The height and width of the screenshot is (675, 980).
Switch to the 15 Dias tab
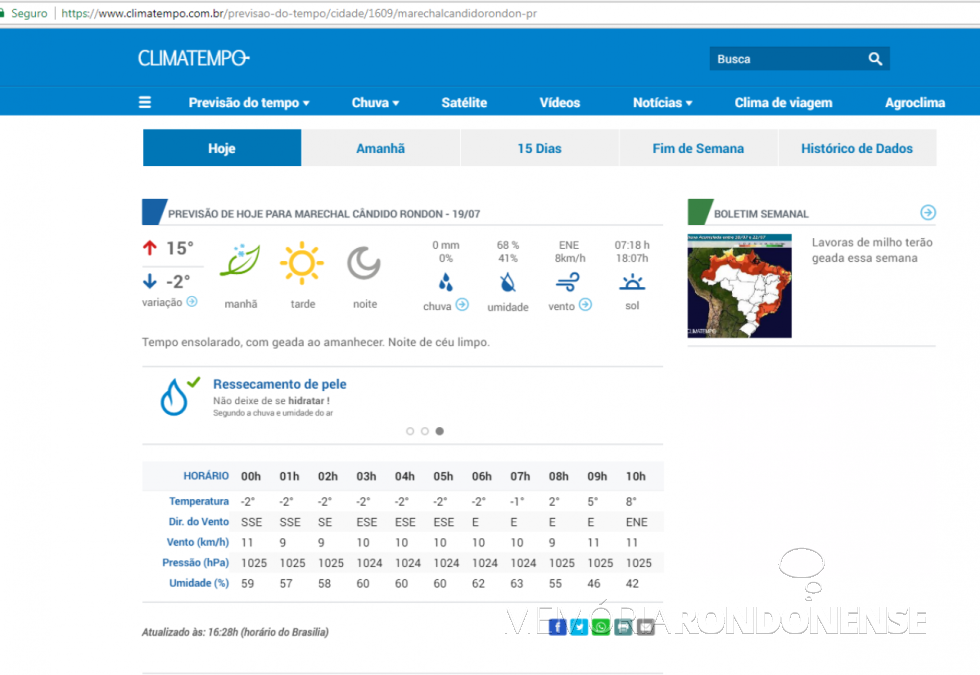(x=539, y=147)
